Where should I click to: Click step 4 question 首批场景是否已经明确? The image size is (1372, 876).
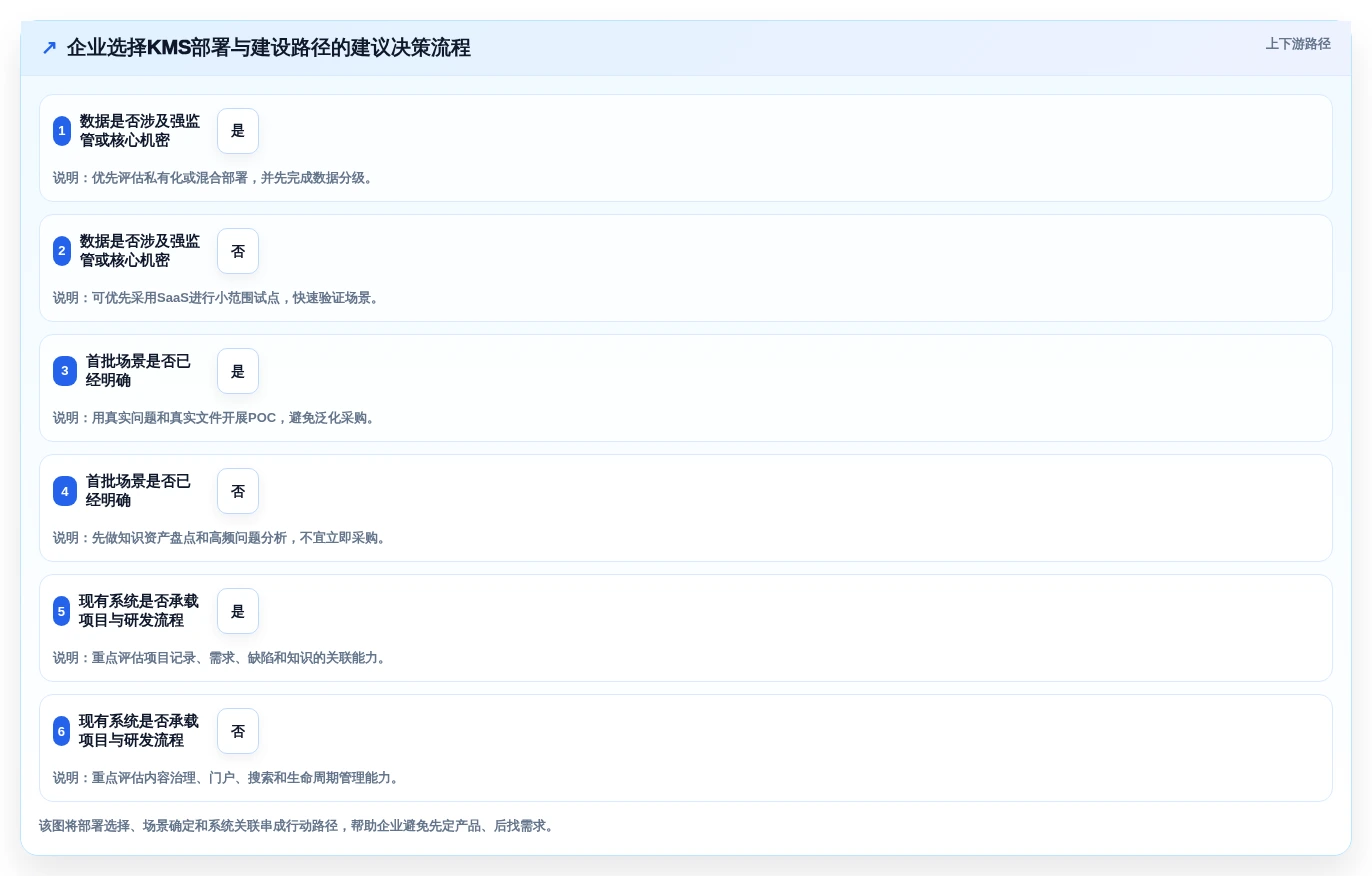pos(138,491)
